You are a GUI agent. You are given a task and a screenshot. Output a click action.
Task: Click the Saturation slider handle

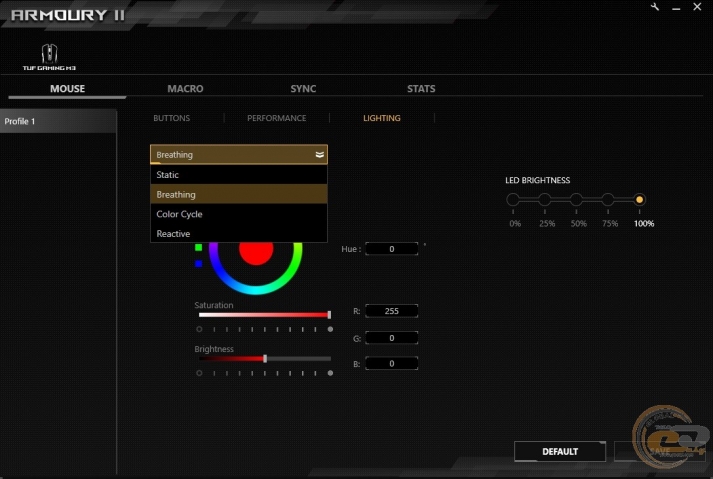(x=329, y=315)
